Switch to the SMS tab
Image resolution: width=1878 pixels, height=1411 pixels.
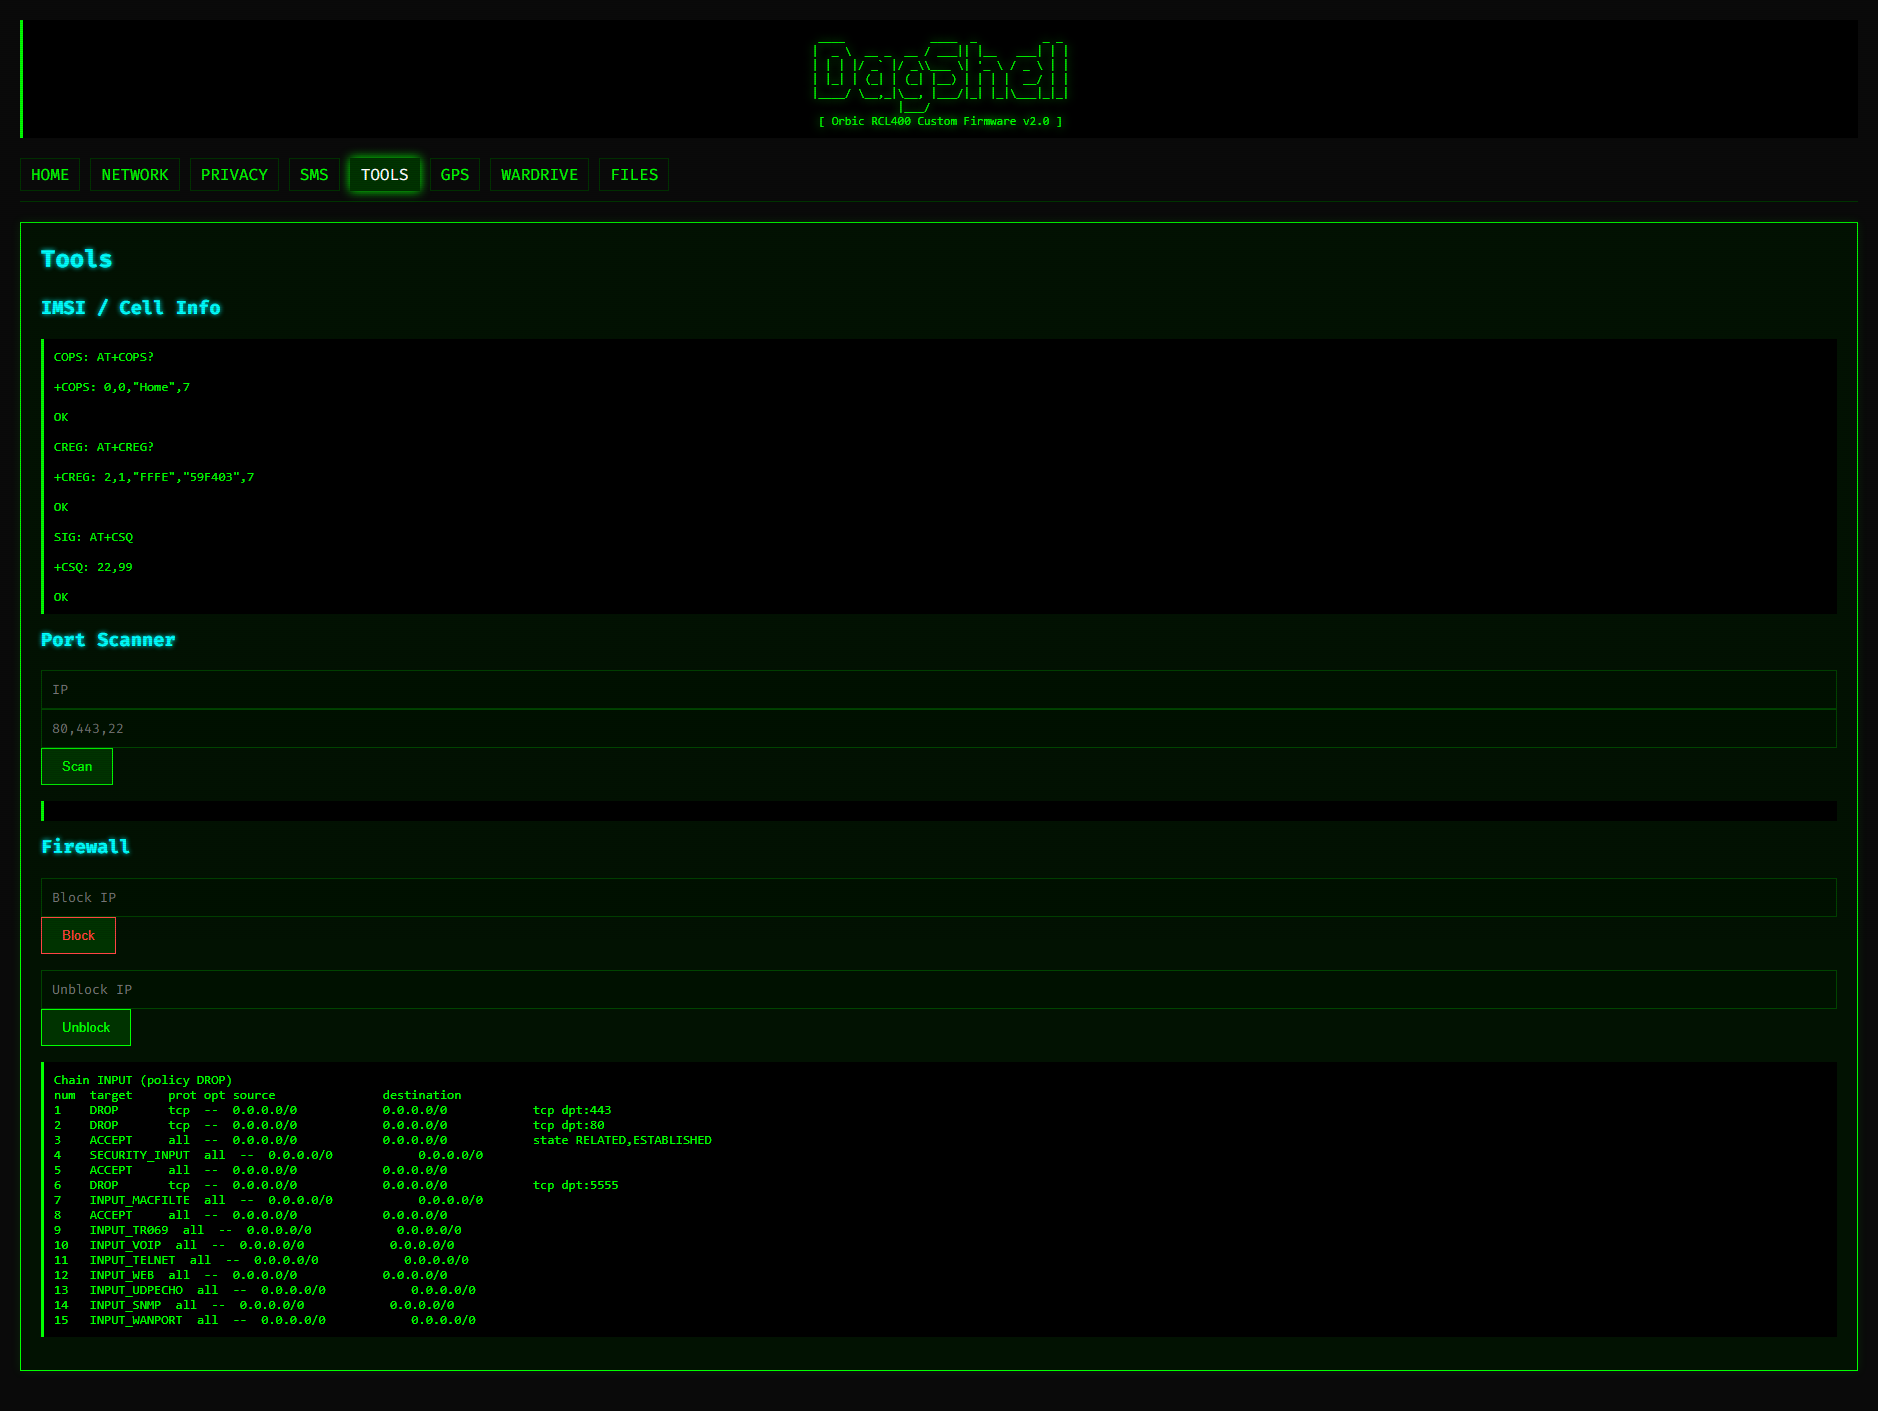coord(314,174)
